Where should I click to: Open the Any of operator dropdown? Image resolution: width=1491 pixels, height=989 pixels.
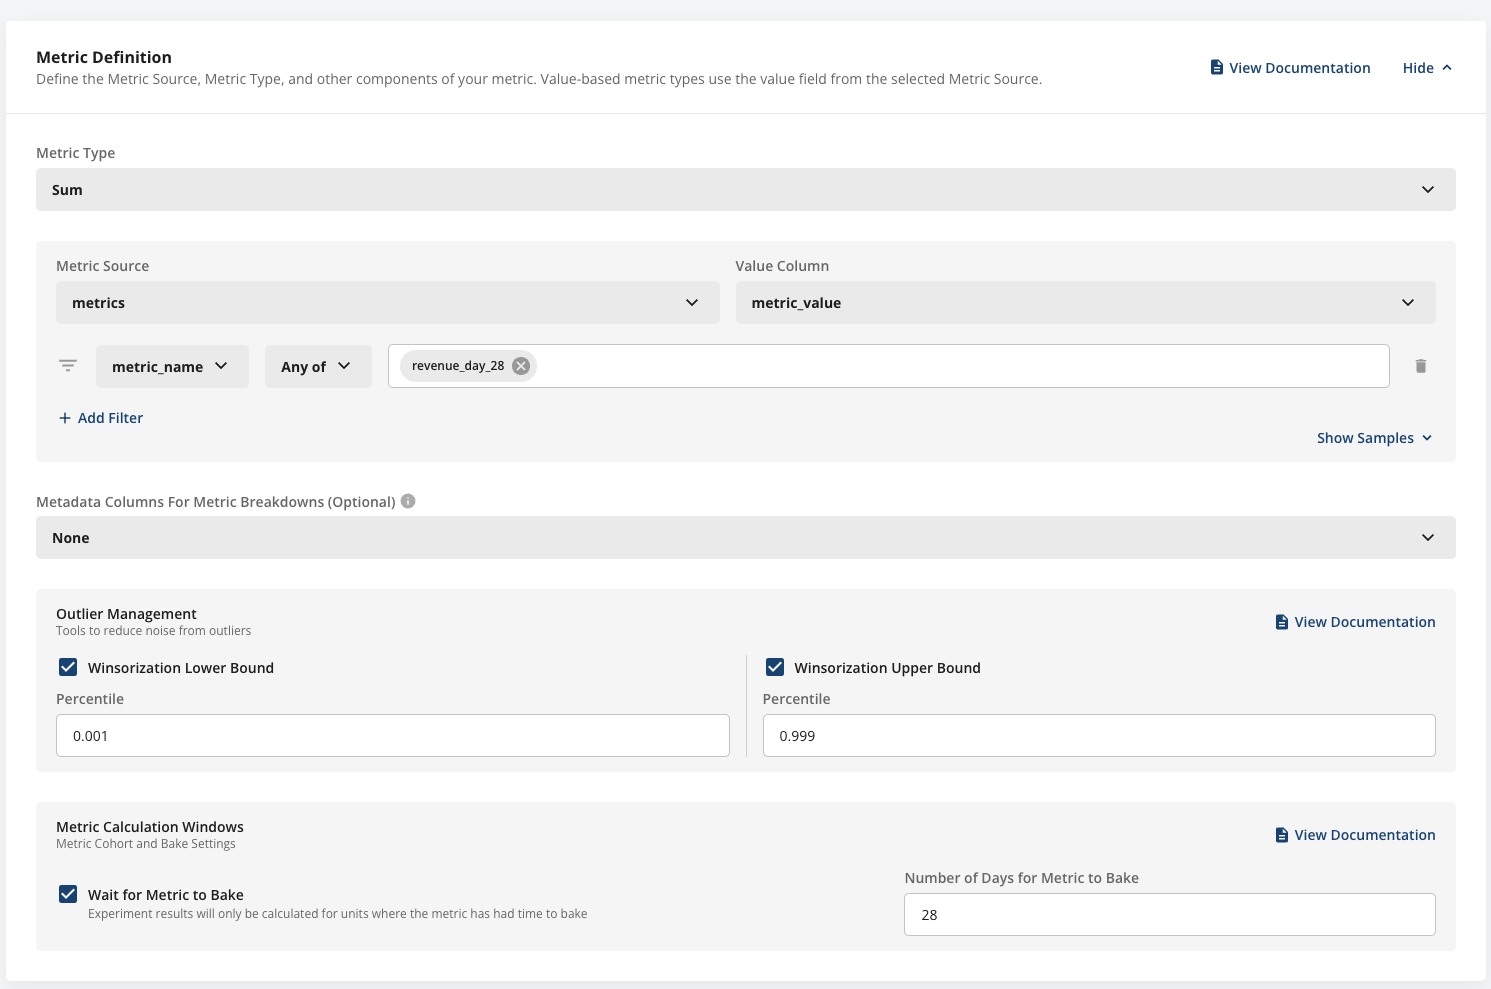[x=318, y=367]
